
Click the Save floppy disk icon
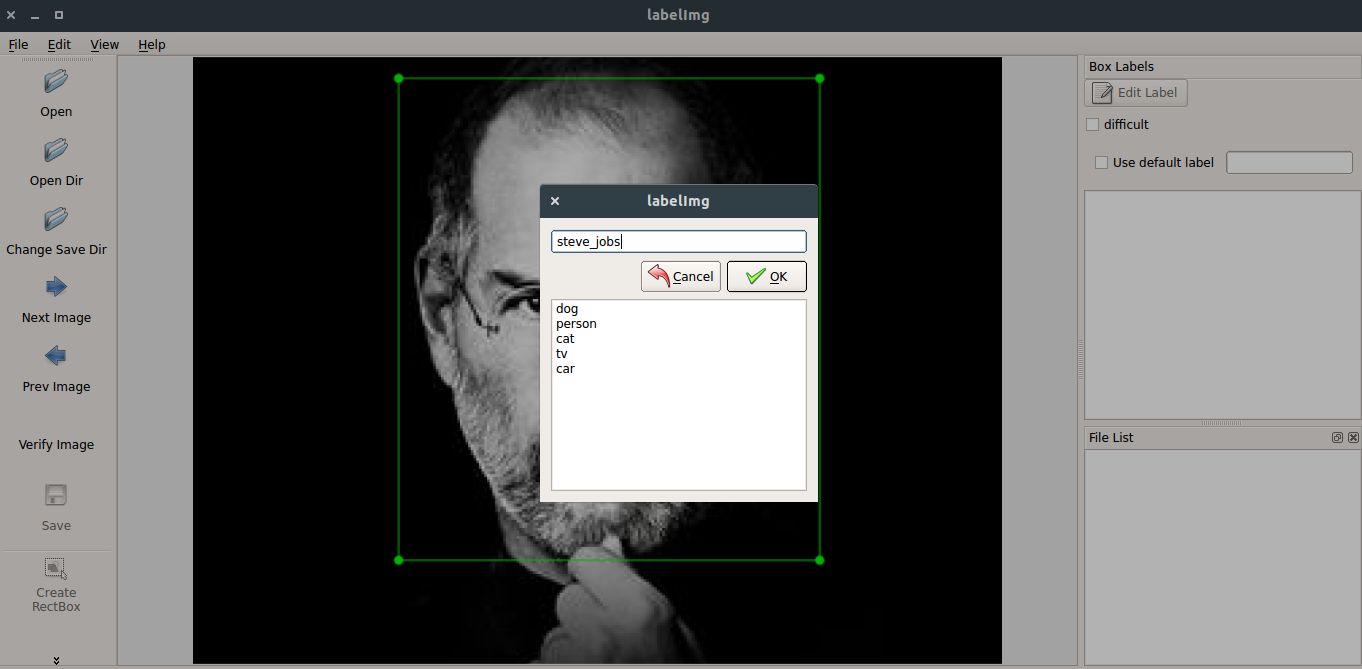point(56,496)
